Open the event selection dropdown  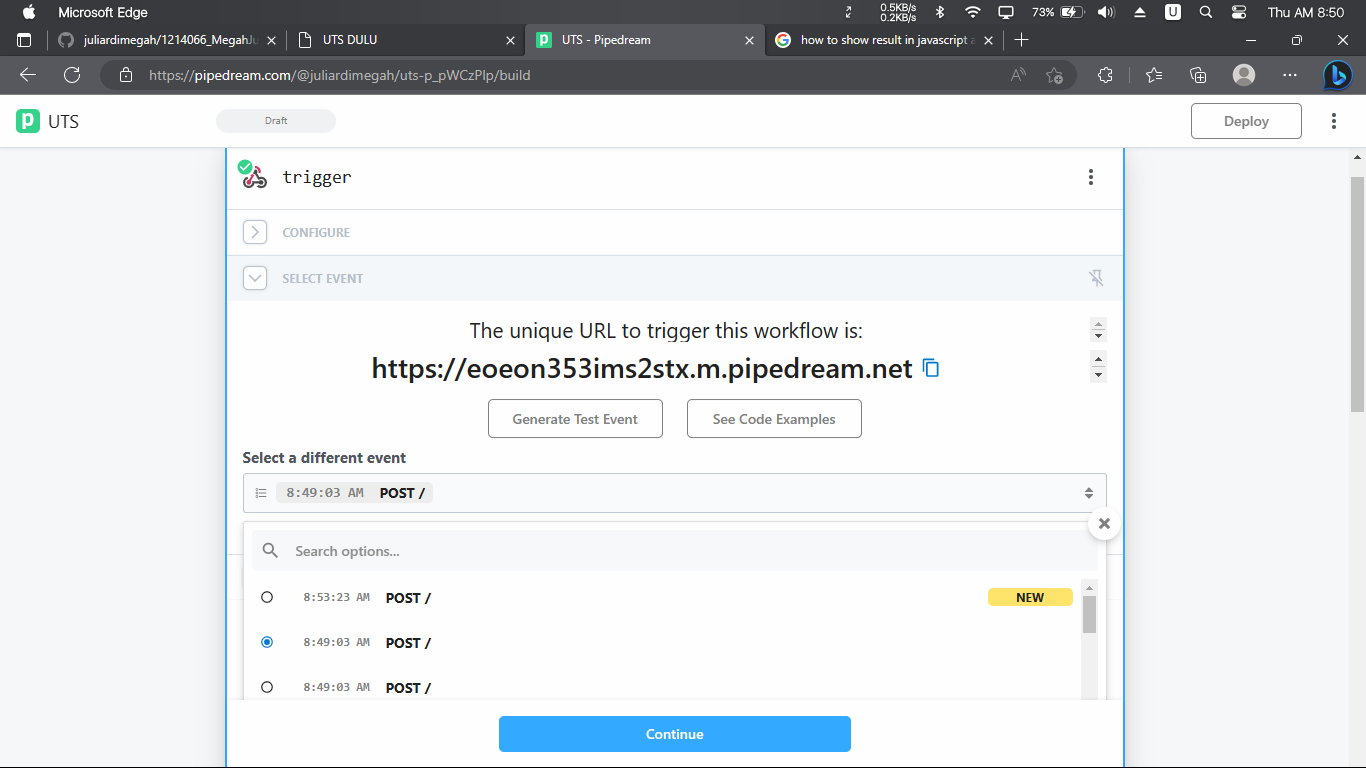[x=674, y=493]
